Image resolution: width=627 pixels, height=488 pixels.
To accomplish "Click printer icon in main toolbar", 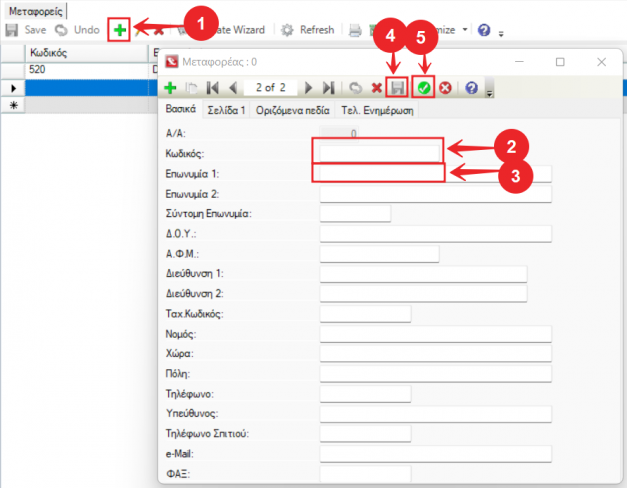I will tap(355, 30).
